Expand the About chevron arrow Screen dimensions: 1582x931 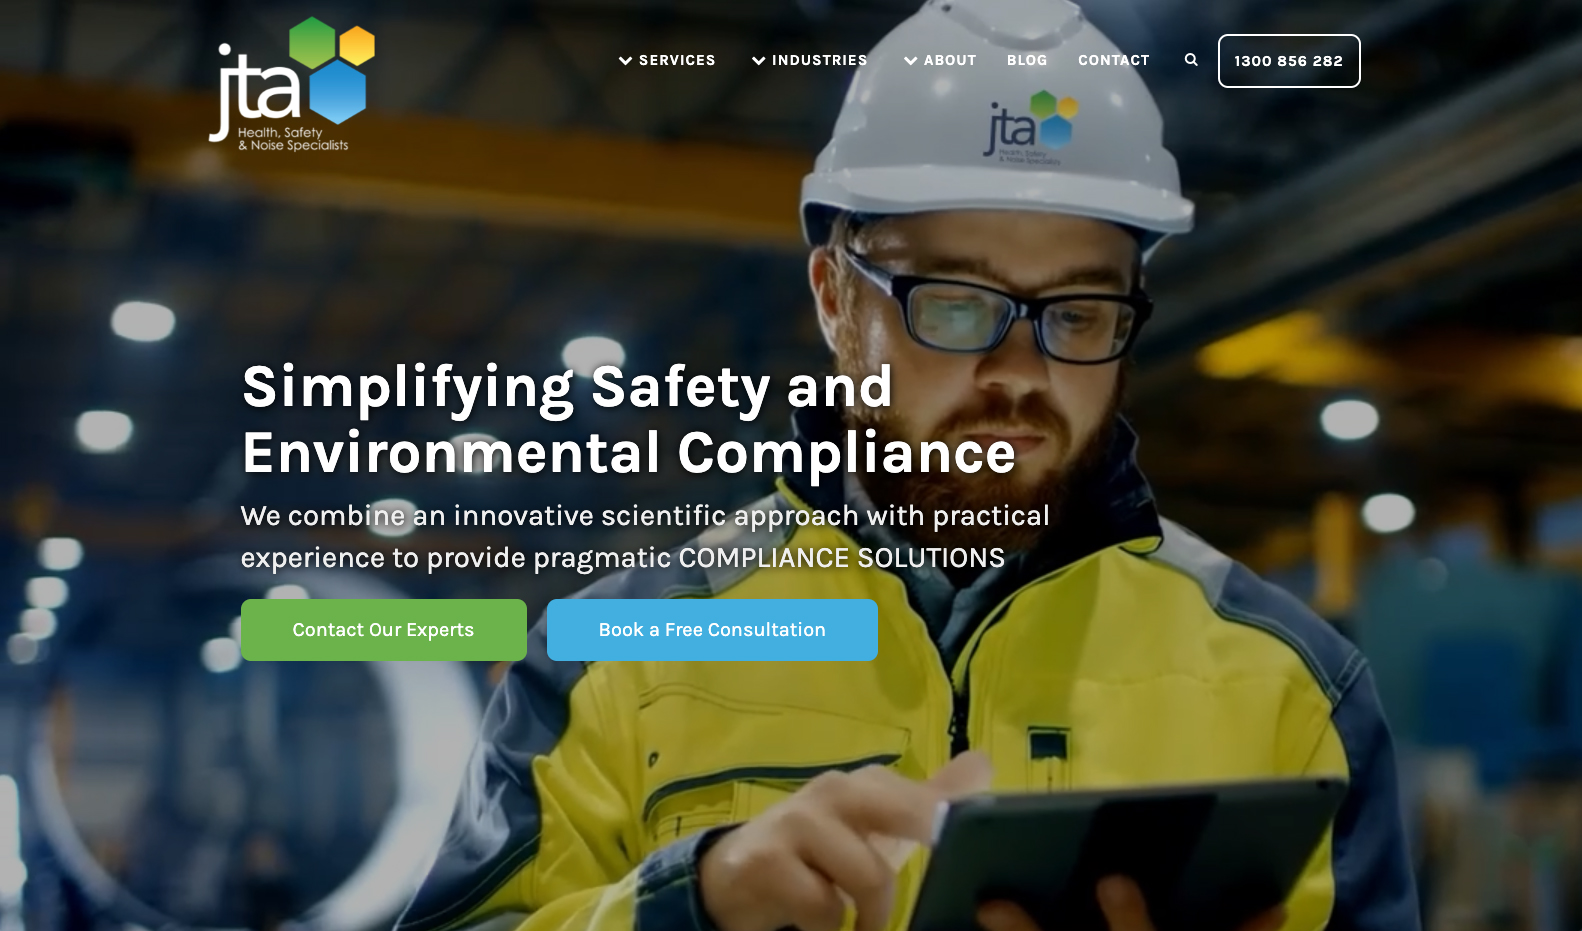coord(911,61)
